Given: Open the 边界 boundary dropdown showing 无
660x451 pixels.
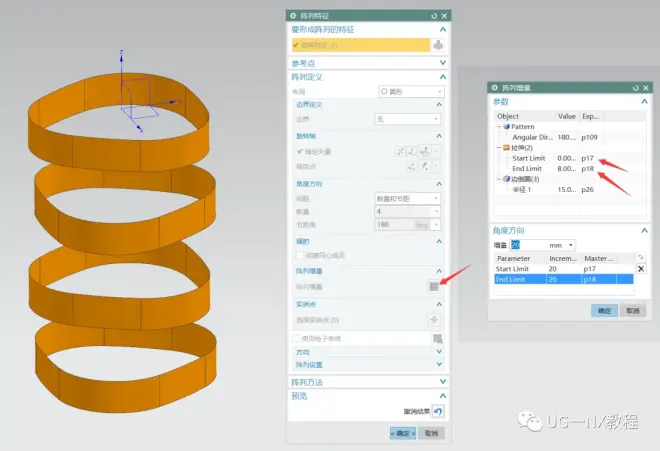Looking at the screenshot, I should [408, 119].
